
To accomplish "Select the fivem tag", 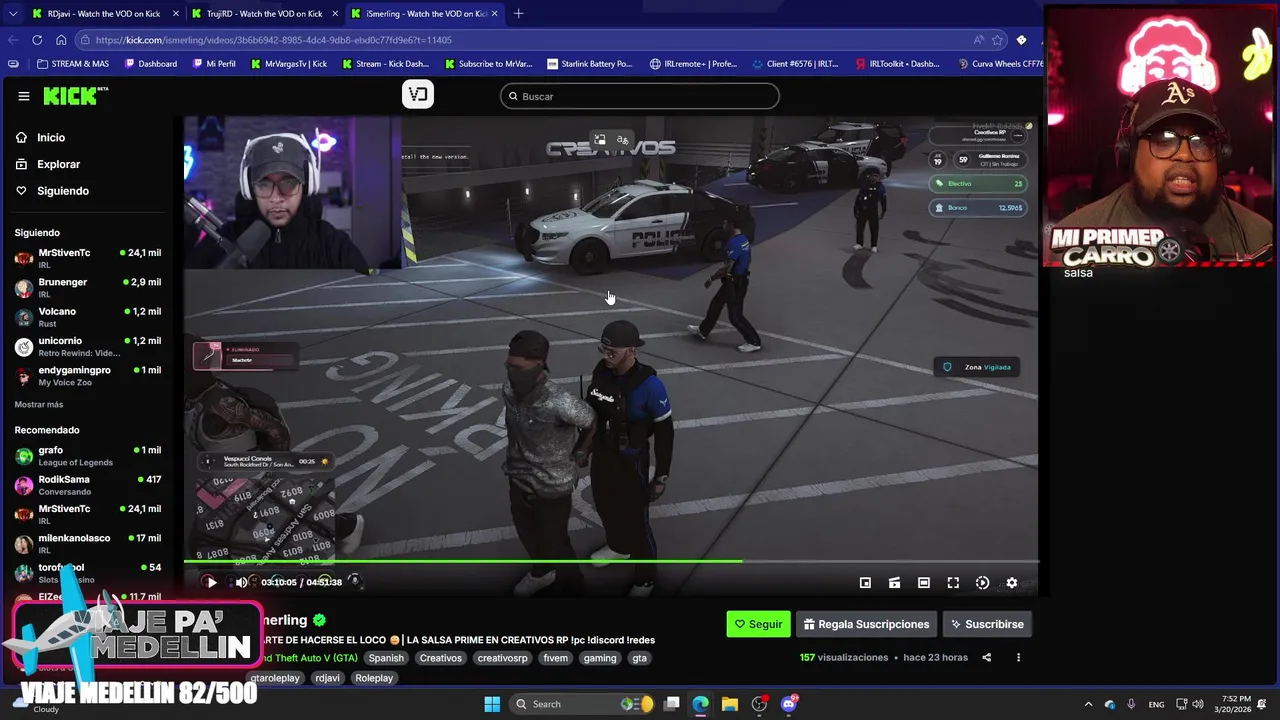I will (x=555, y=658).
